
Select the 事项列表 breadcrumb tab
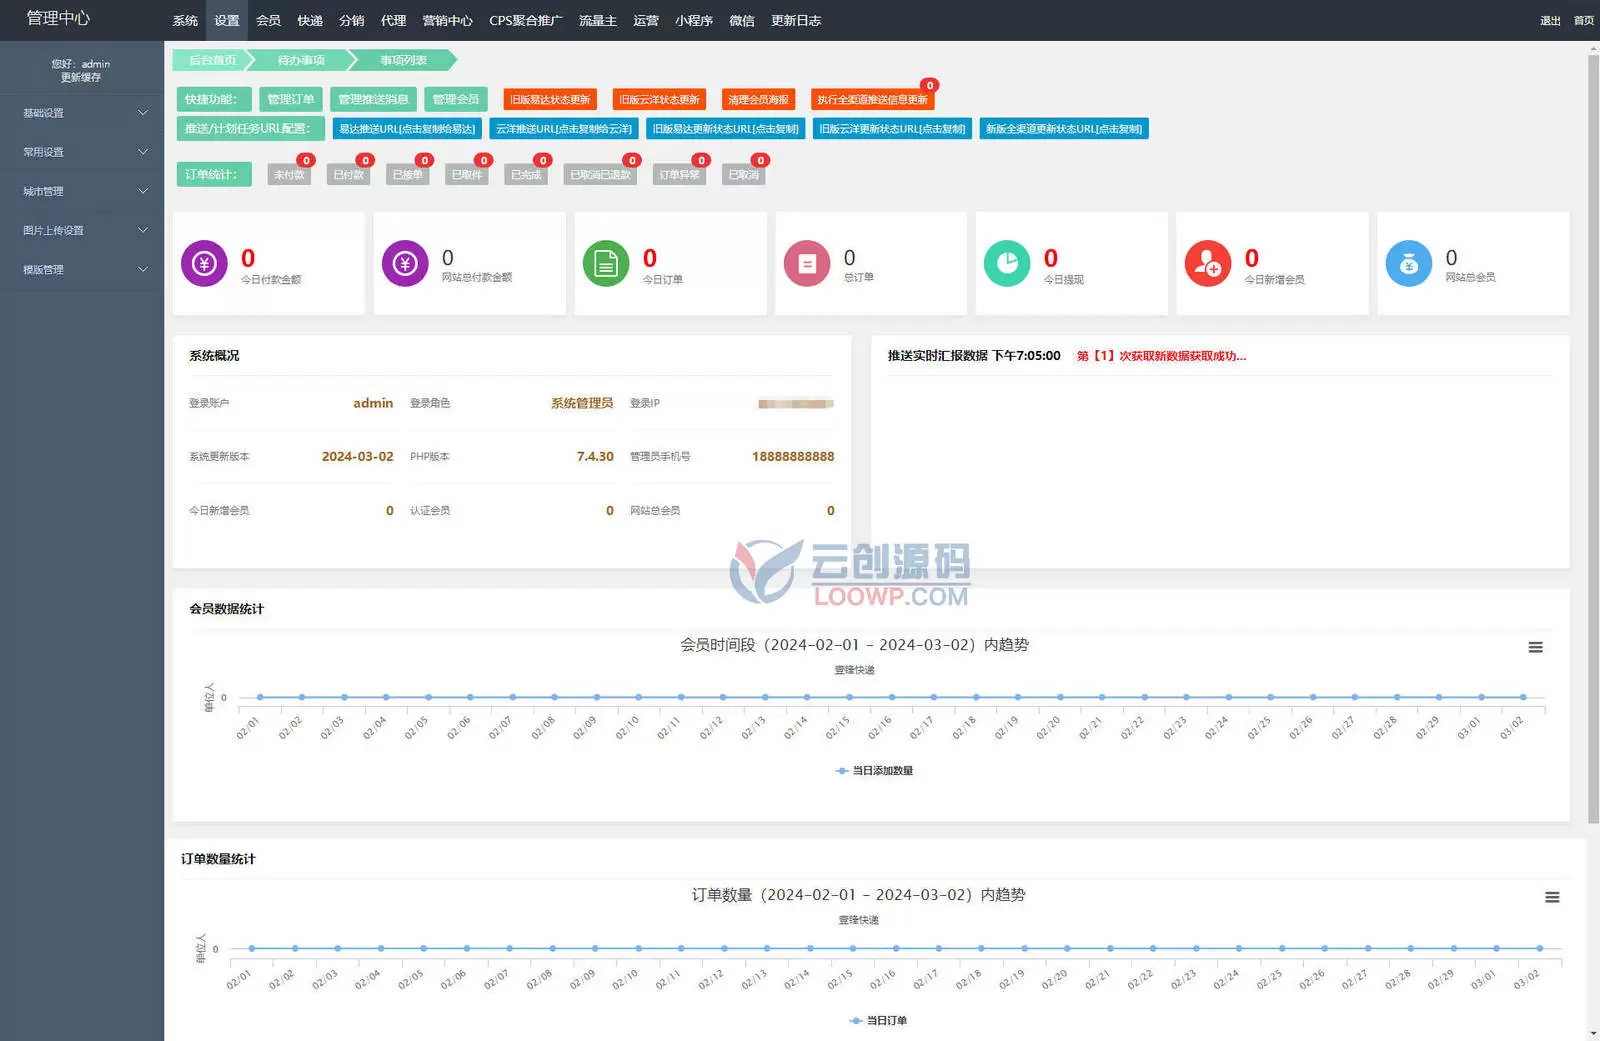pos(403,60)
